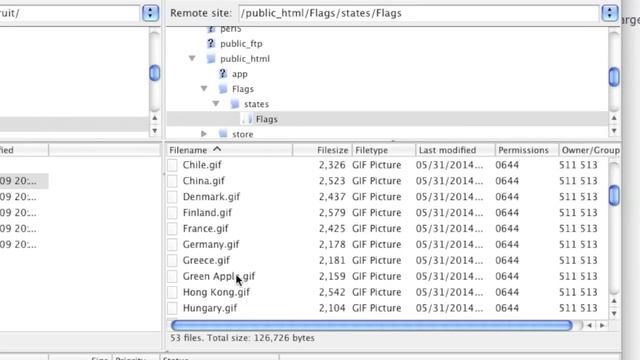Click Chile.gif filesize 2,326
Image resolution: width=640 pixels, height=360 pixels.
[x=332, y=165]
